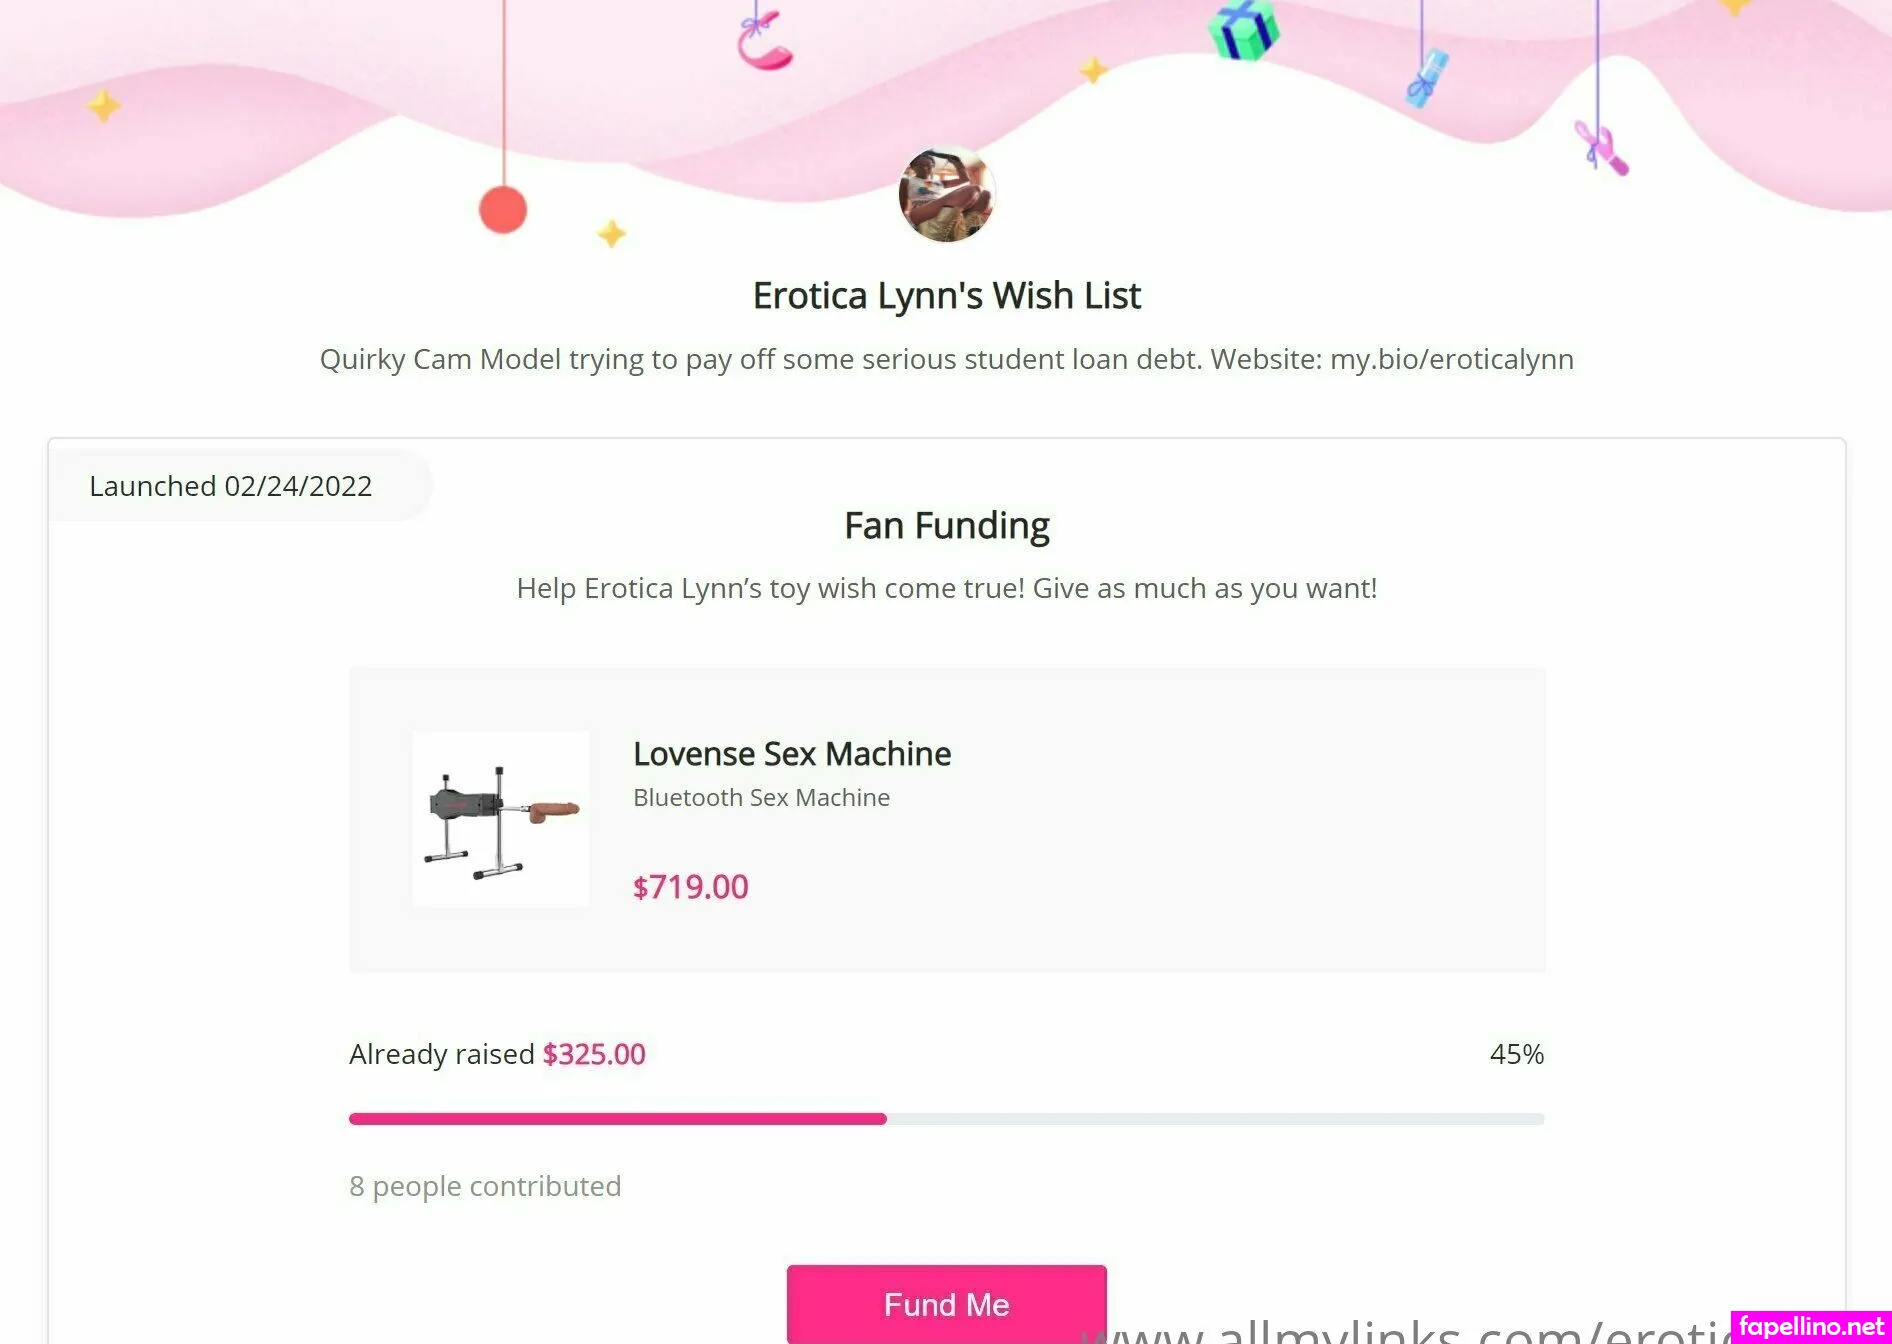Click the circular profile avatar photo
The image size is (1892, 1344).
pos(946,194)
